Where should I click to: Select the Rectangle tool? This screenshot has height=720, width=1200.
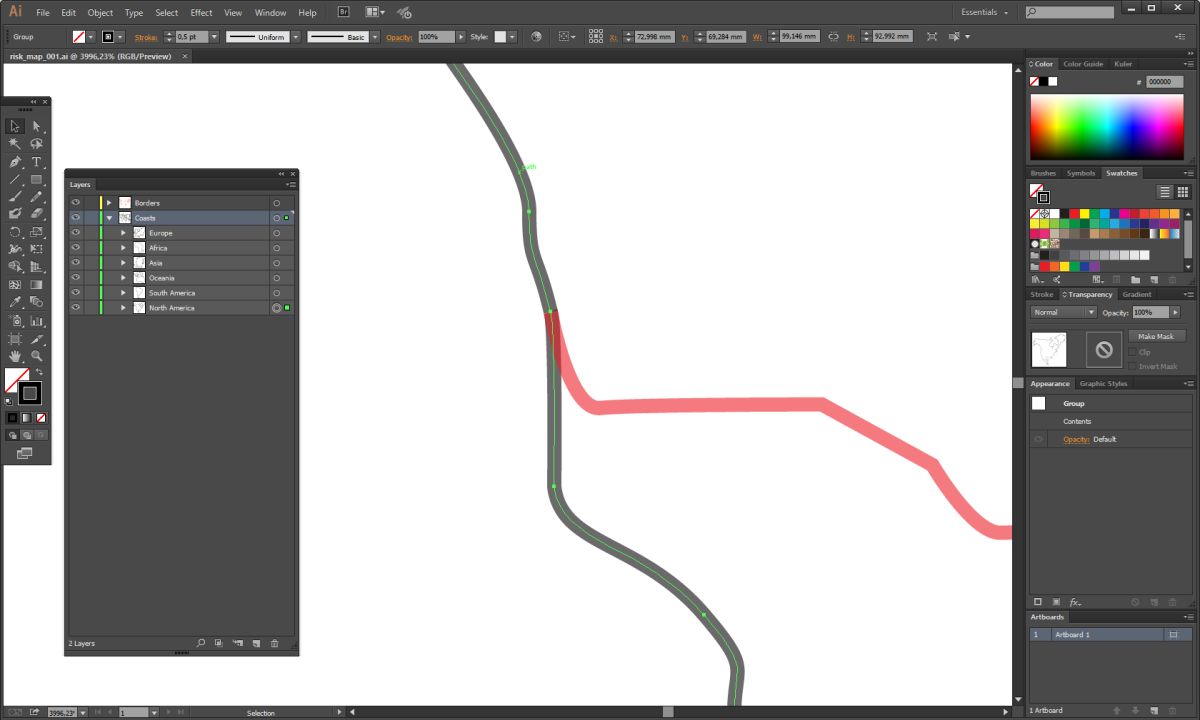(x=37, y=180)
